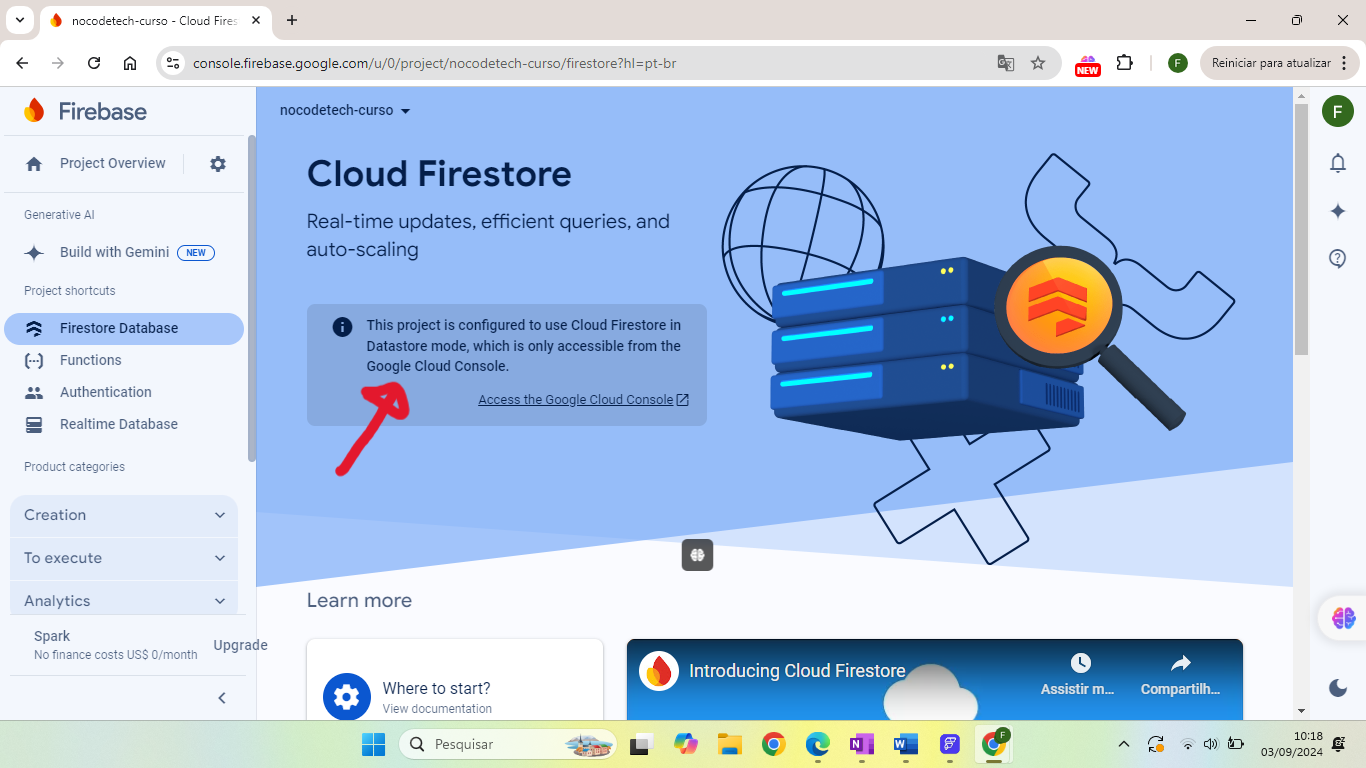Image resolution: width=1366 pixels, height=768 pixels.
Task: Click the Upgrade plan button
Action: (x=240, y=645)
